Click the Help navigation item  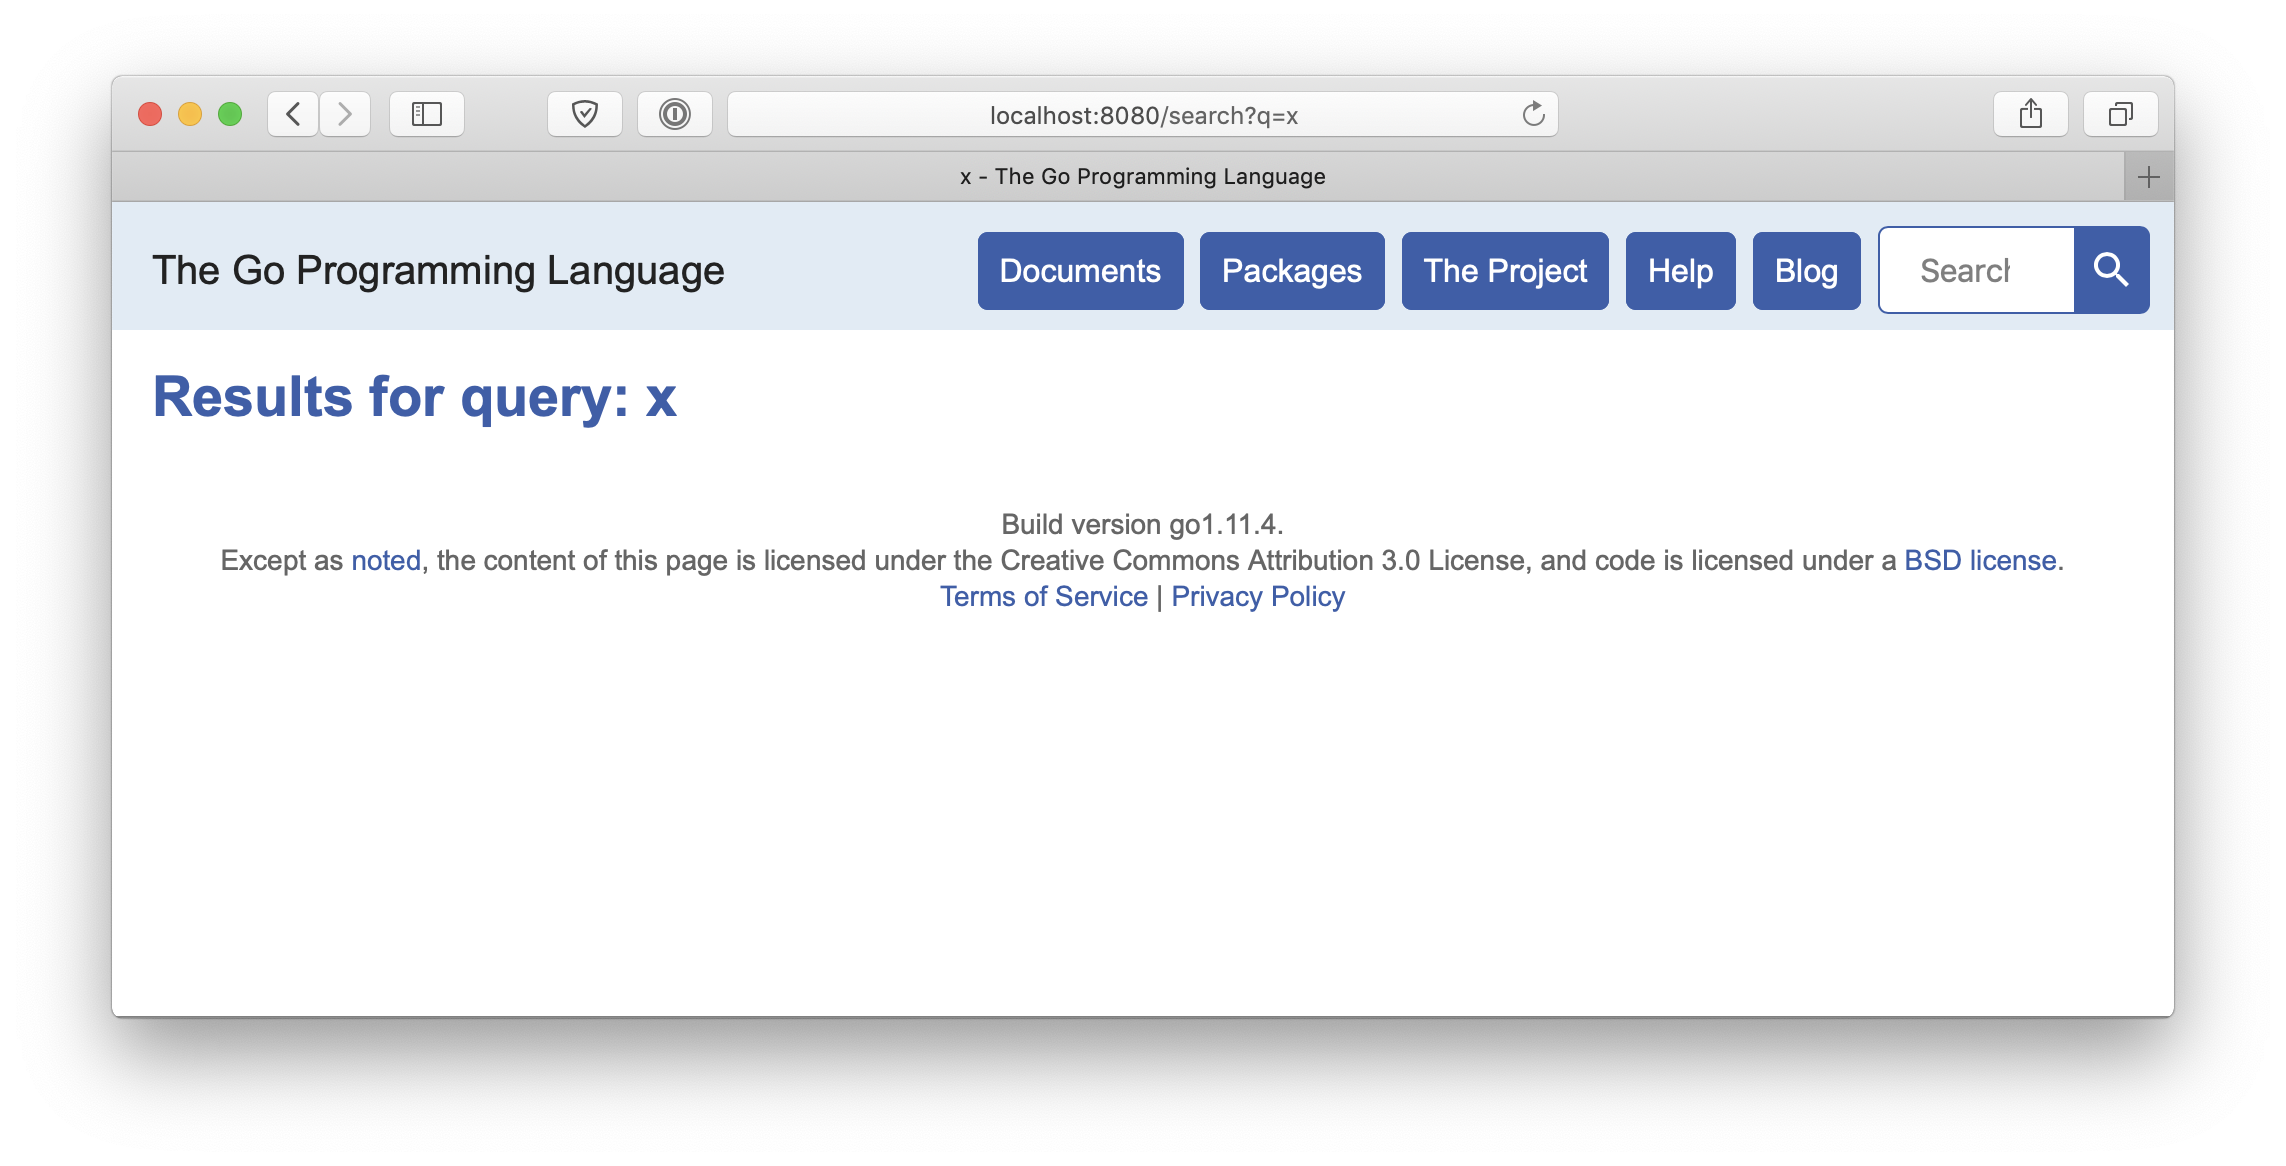[x=1680, y=270]
